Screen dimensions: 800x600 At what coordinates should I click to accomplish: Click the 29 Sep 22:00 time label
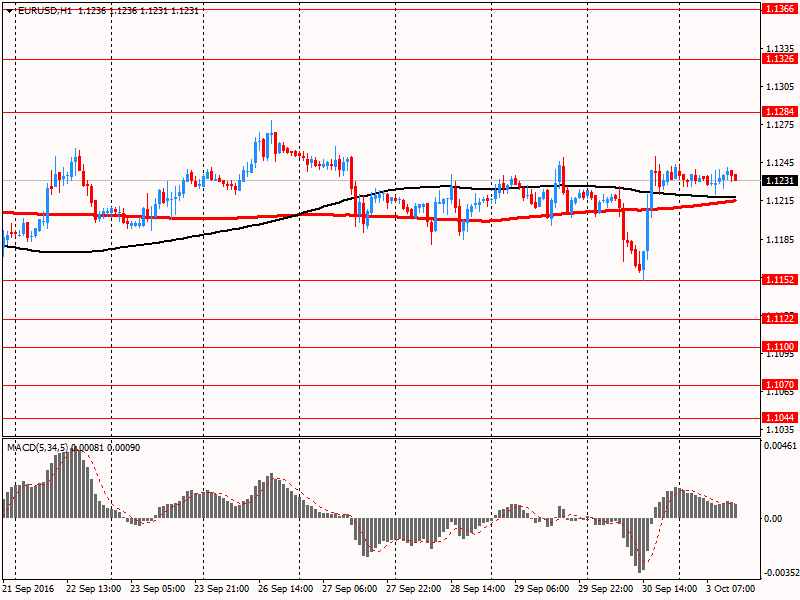pyautogui.click(x=606, y=589)
